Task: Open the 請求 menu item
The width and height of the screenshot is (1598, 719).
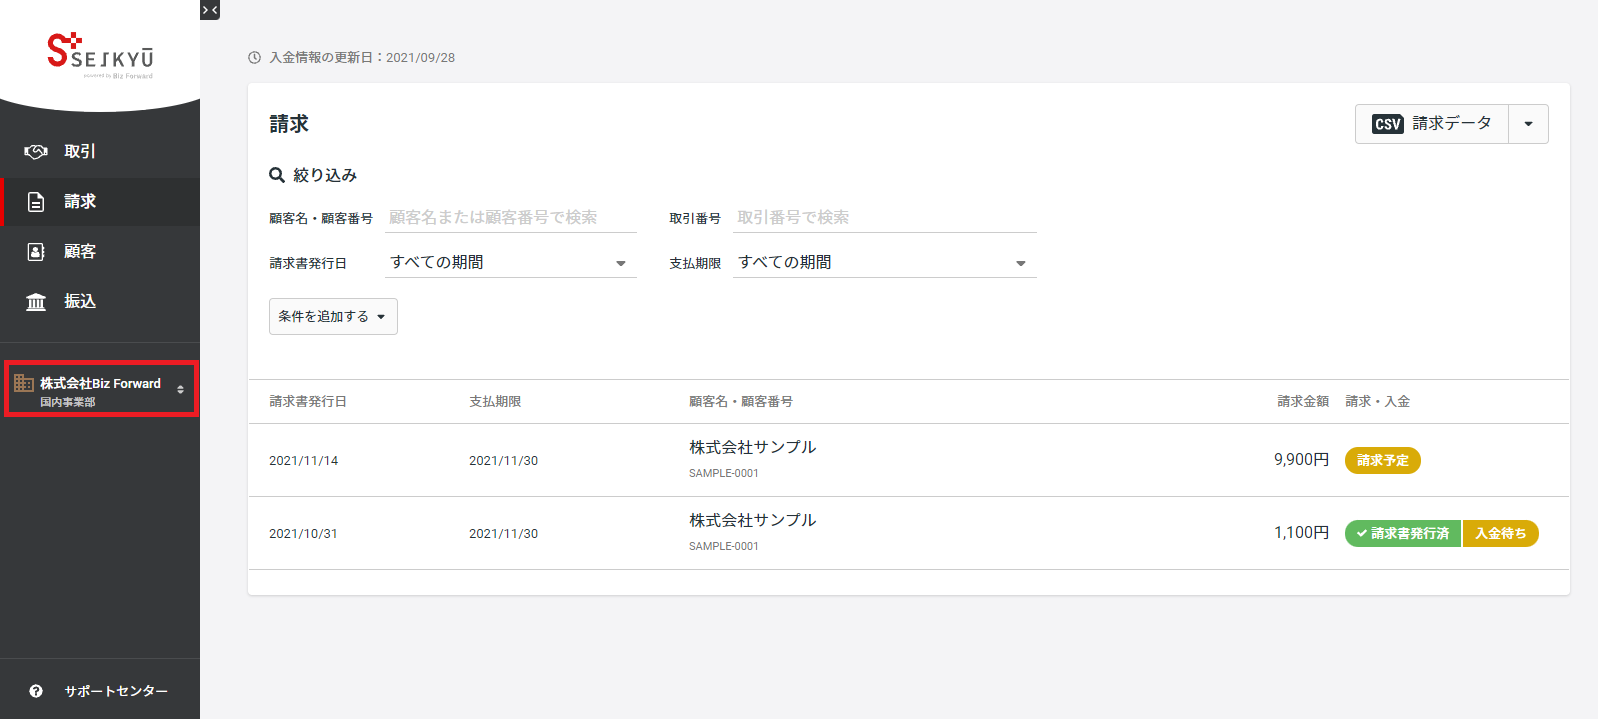Action: coord(100,201)
